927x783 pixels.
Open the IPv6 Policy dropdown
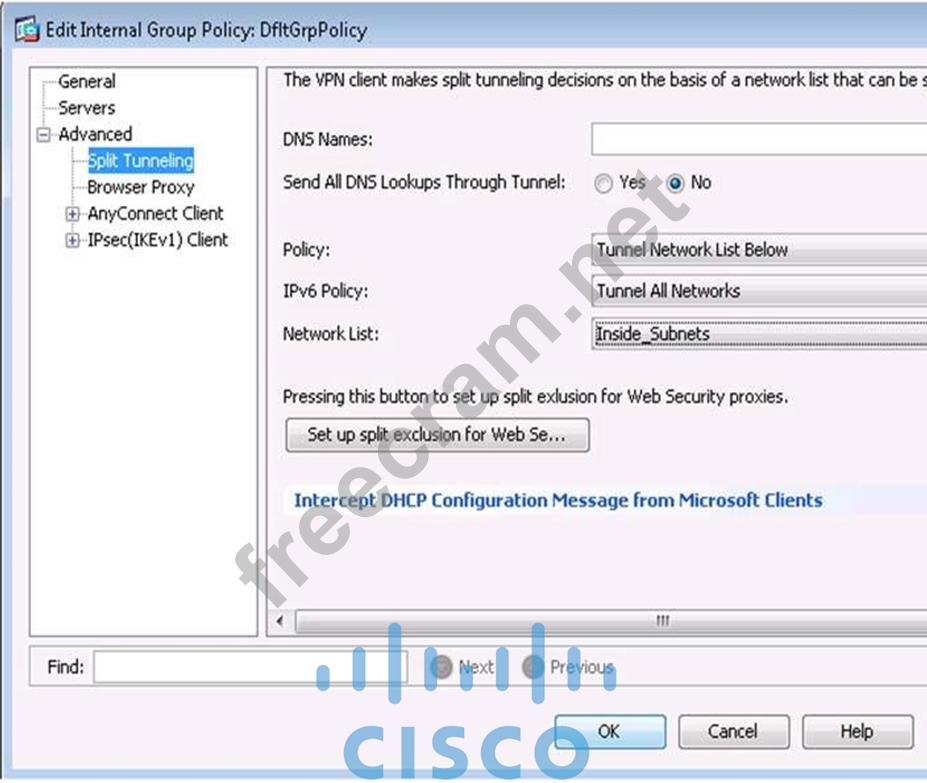pos(759,291)
